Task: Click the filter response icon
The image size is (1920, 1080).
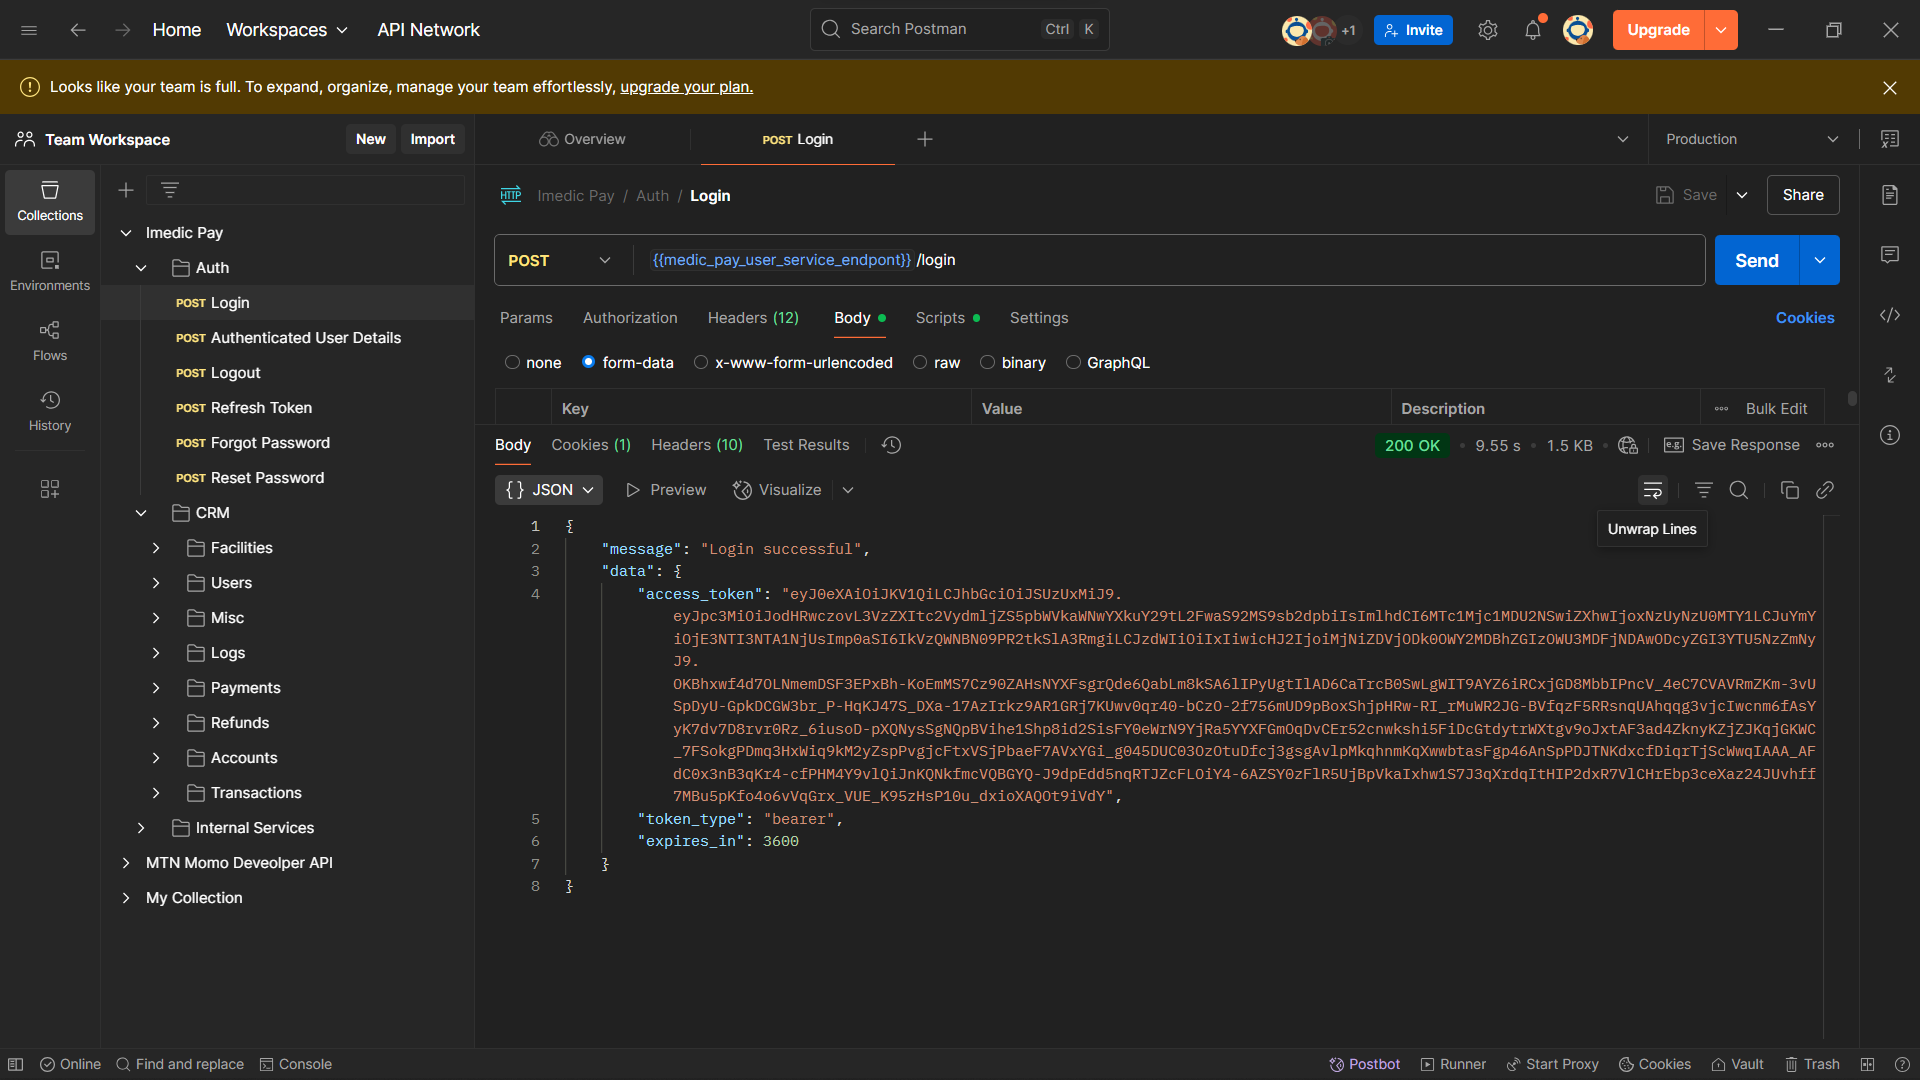Action: 1704,490
